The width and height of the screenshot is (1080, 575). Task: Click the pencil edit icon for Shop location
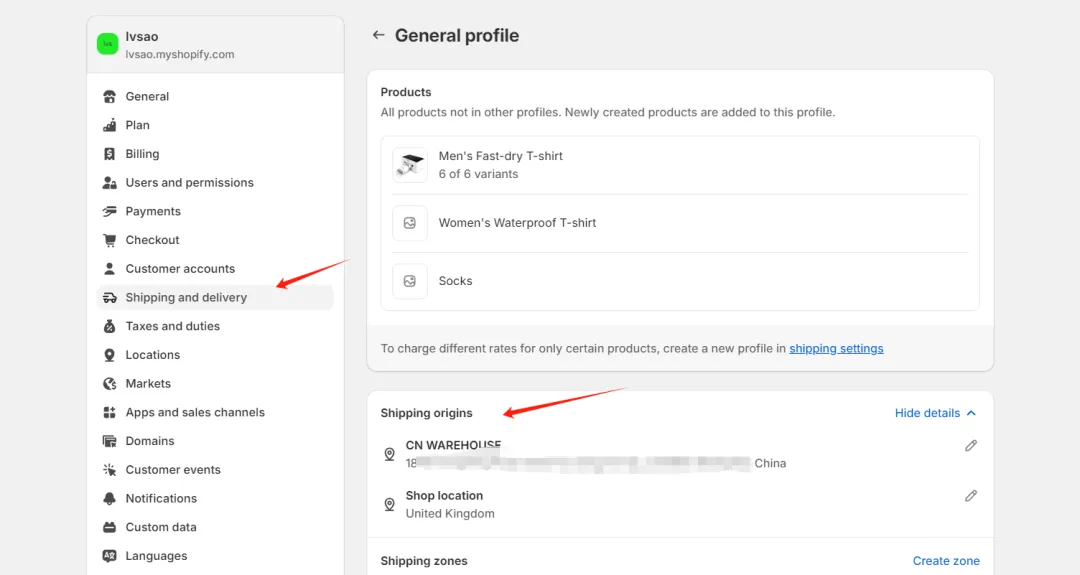970,496
